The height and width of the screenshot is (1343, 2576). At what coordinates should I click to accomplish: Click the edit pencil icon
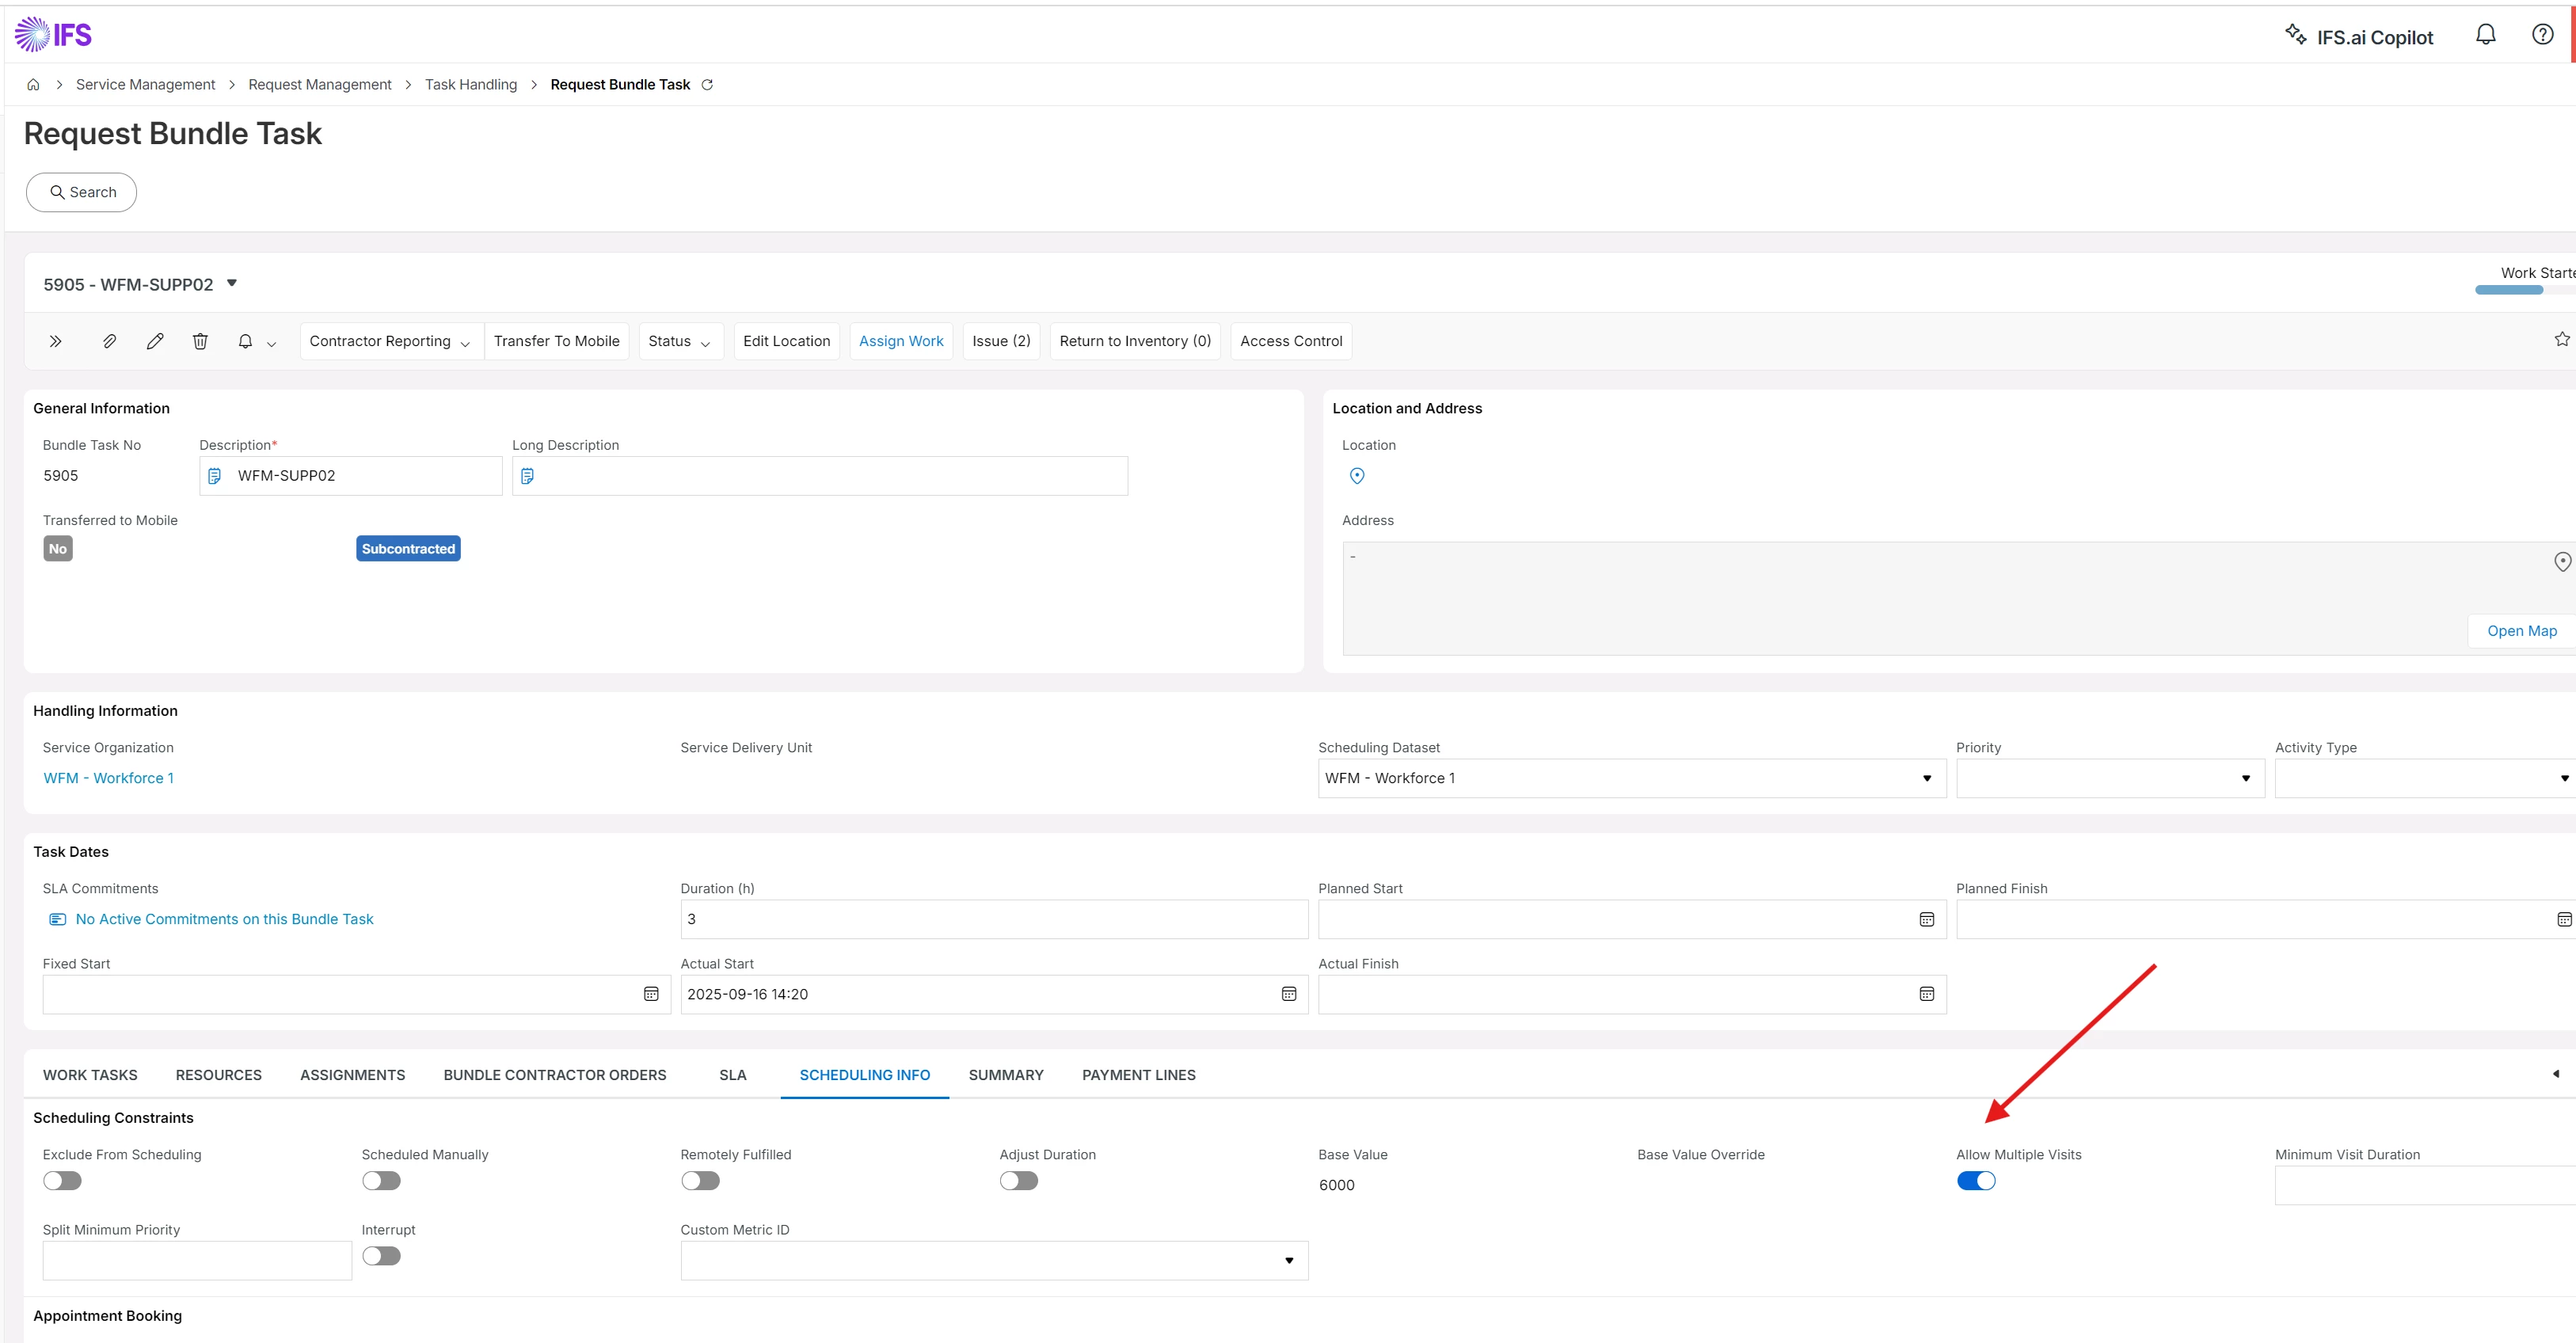(x=155, y=341)
